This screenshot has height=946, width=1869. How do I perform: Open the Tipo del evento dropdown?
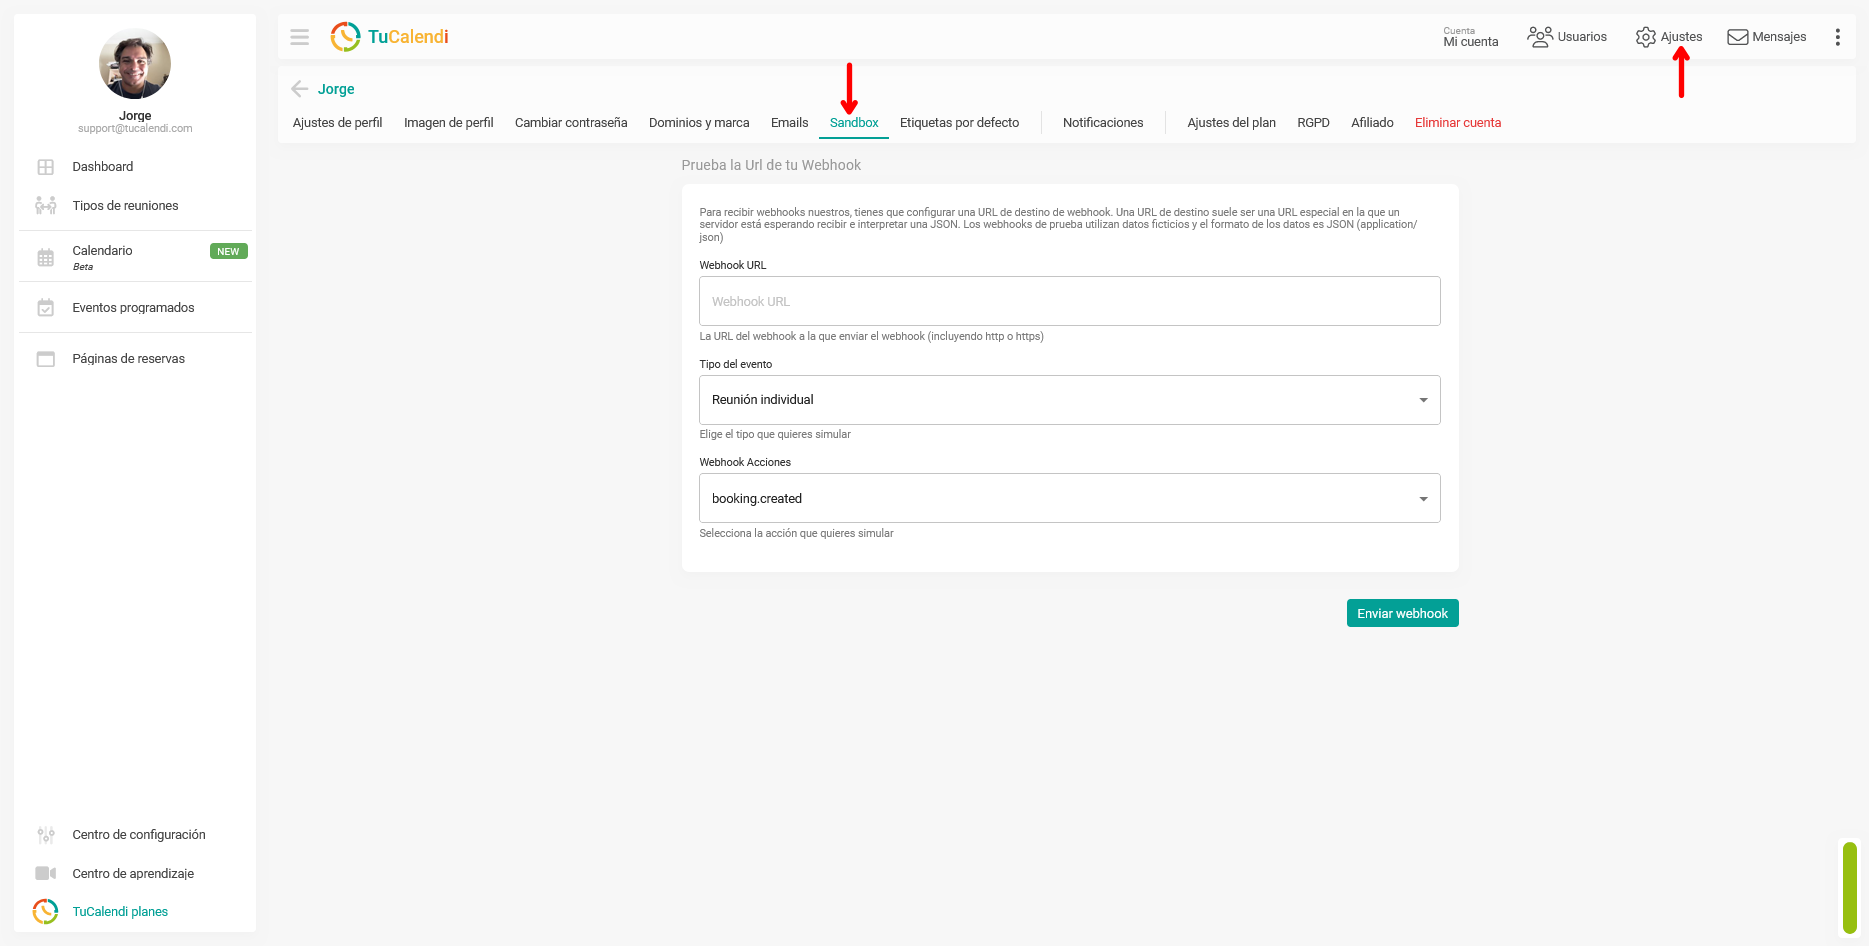(1069, 400)
